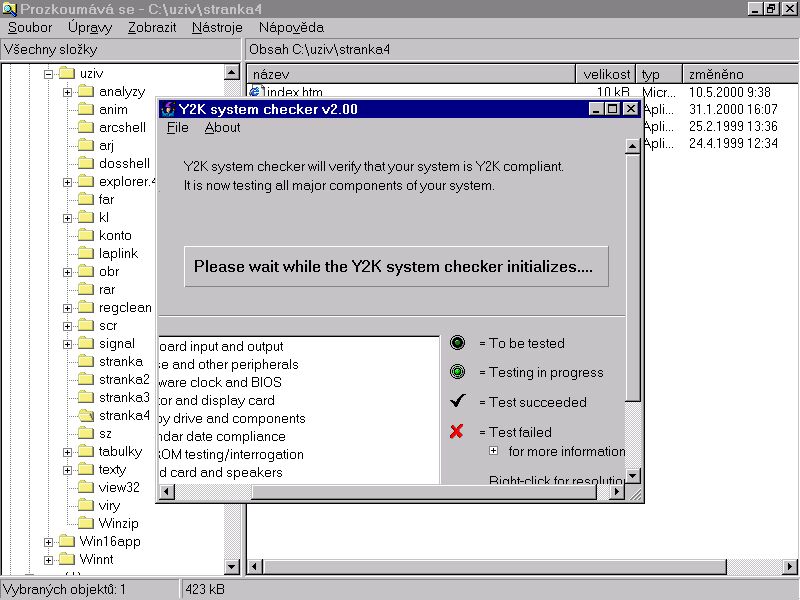Click the Testing in progress green indicator
The image size is (800, 600).
pyautogui.click(x=457, y=372)
